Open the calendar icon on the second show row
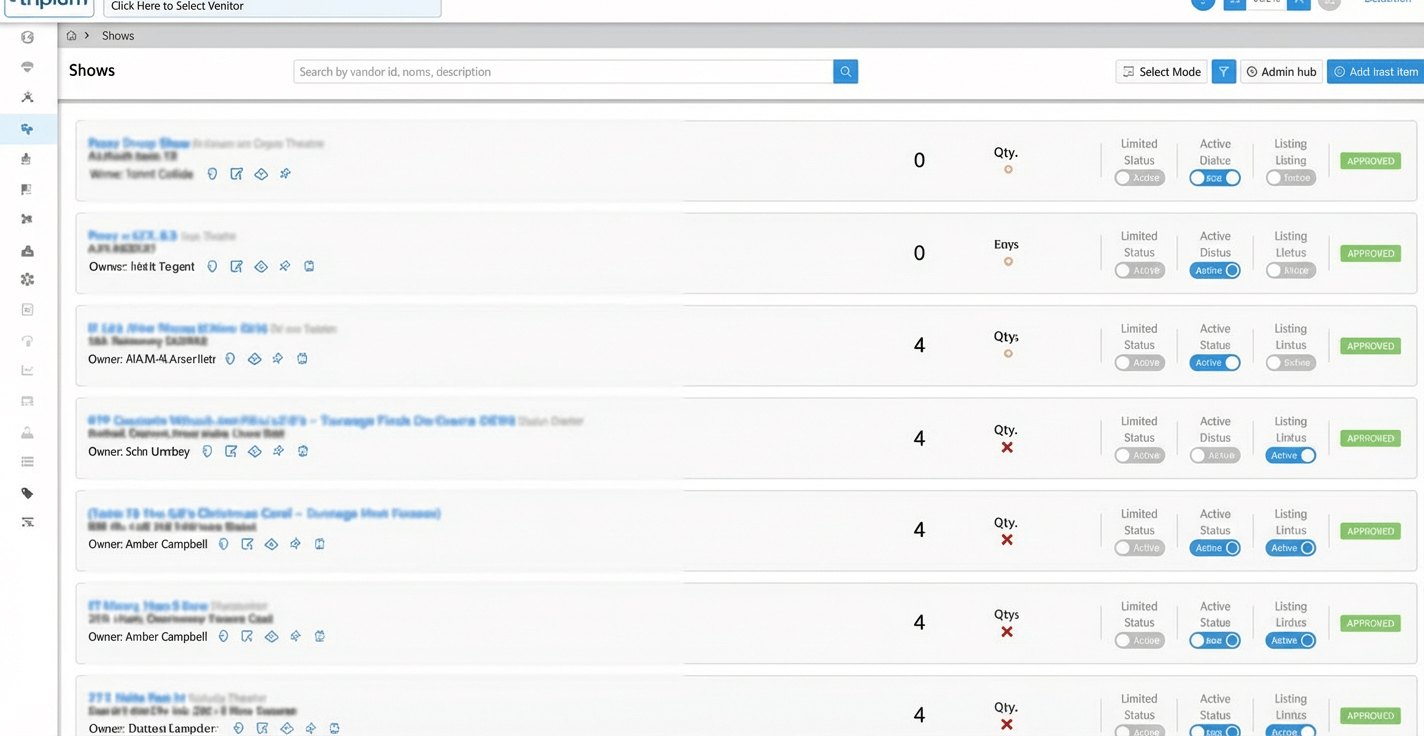Viewport: 1424px width, 736px height. tap(309, 266)
